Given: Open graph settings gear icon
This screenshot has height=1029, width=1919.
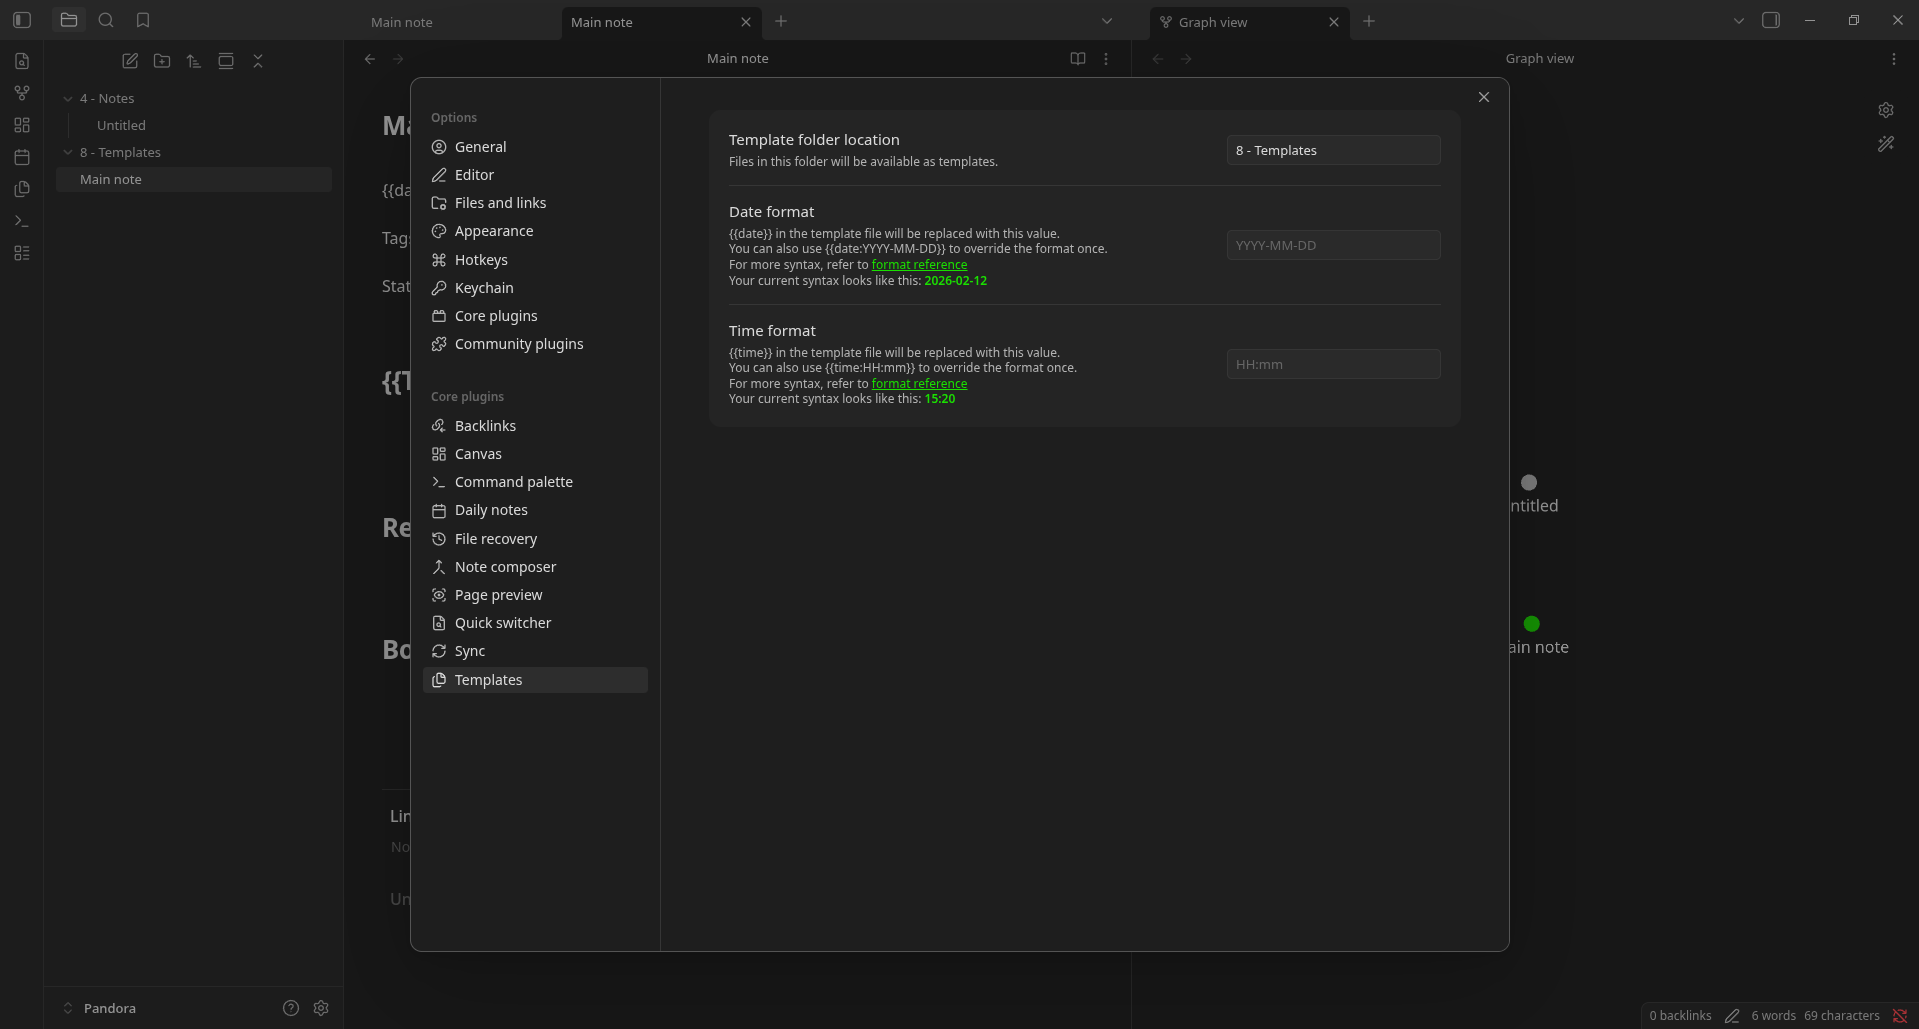Looking at the screenshot, I should tap(1885, 110).
